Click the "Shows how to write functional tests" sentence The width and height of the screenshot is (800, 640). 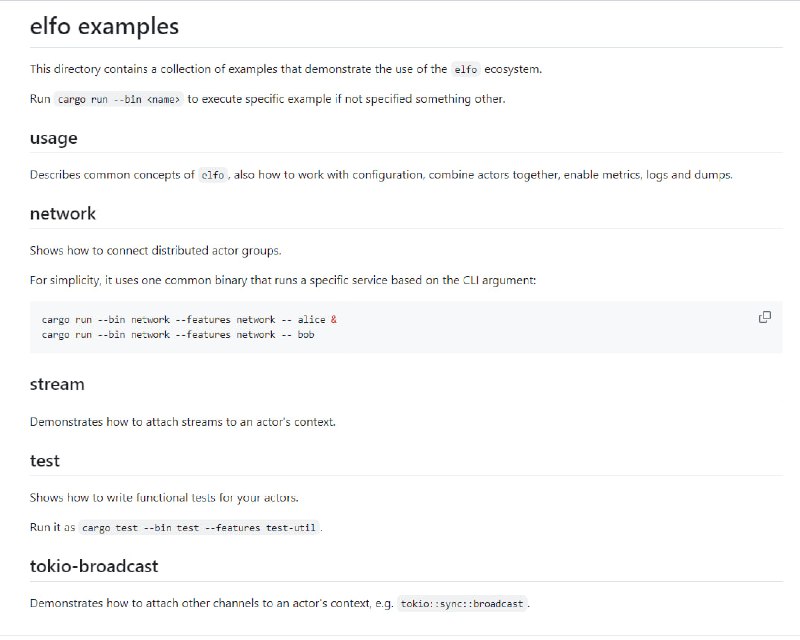164,497
